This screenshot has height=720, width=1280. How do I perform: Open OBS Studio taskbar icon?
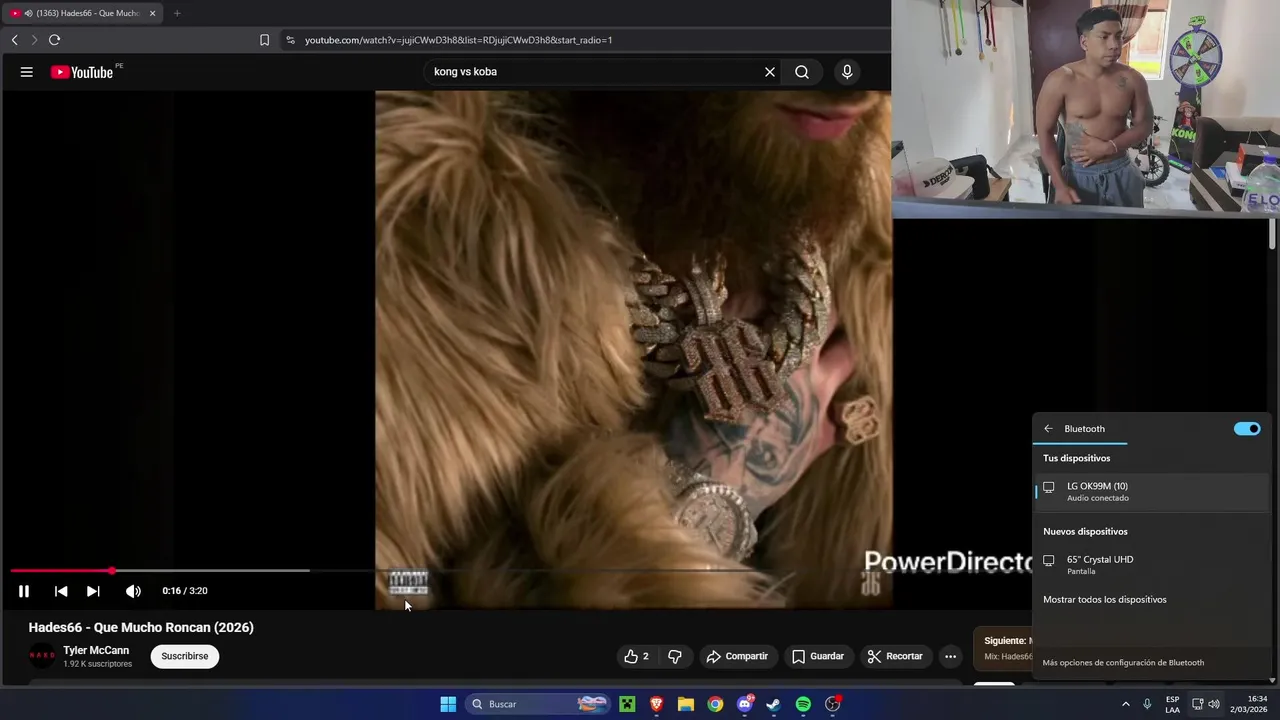coord(833,704)
